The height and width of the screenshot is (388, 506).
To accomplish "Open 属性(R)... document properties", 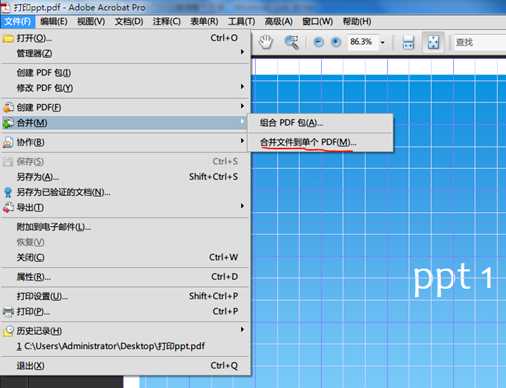I will (x=125, y=277).
